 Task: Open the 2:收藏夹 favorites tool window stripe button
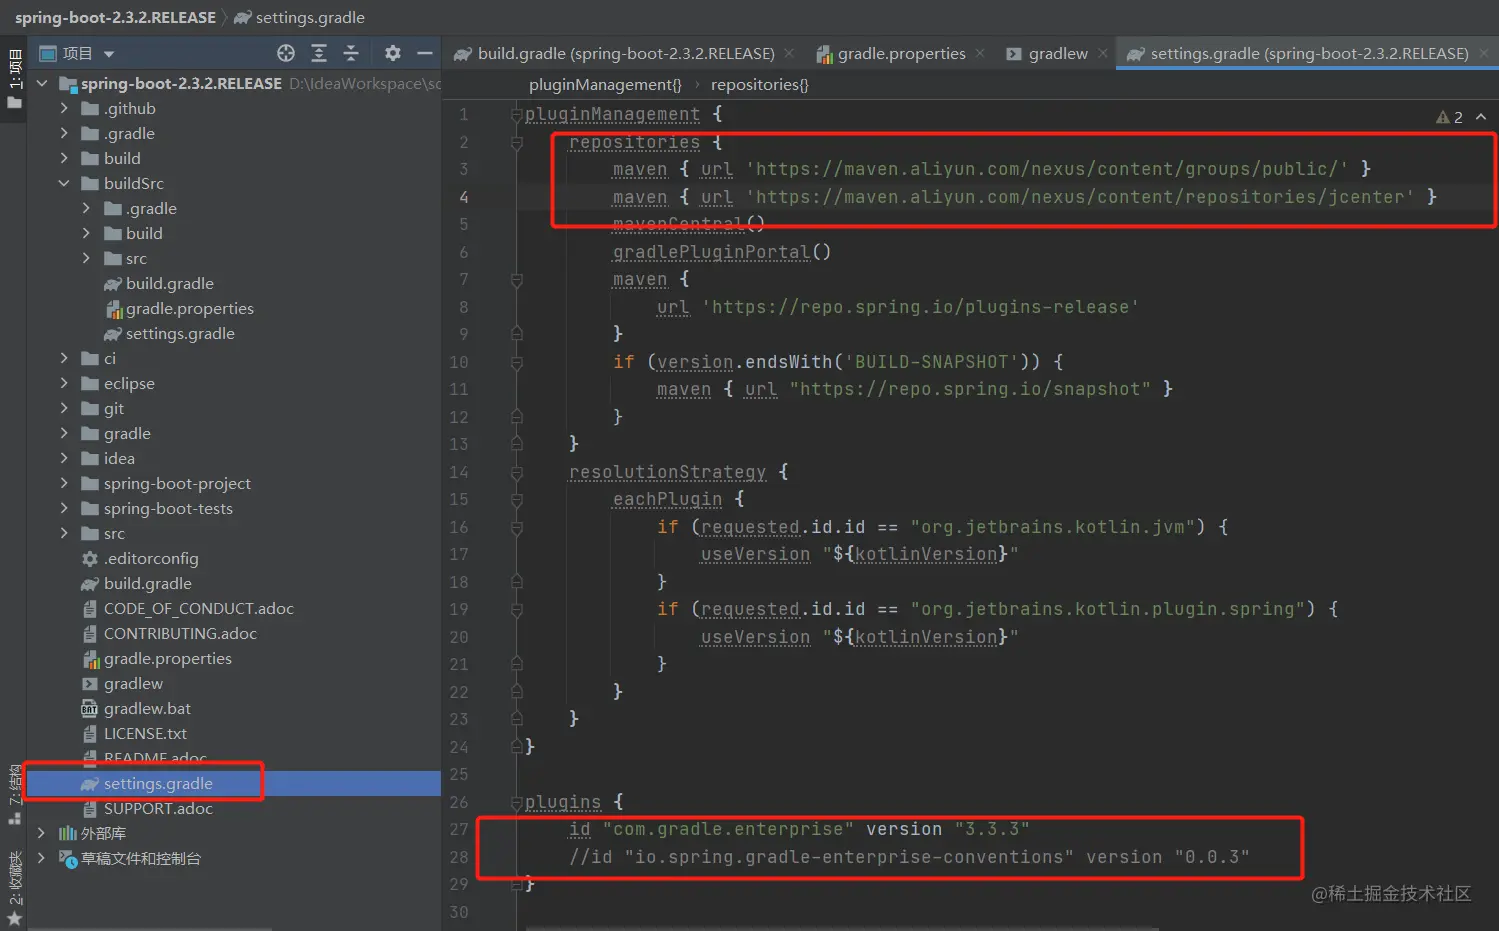coord(14,888)
